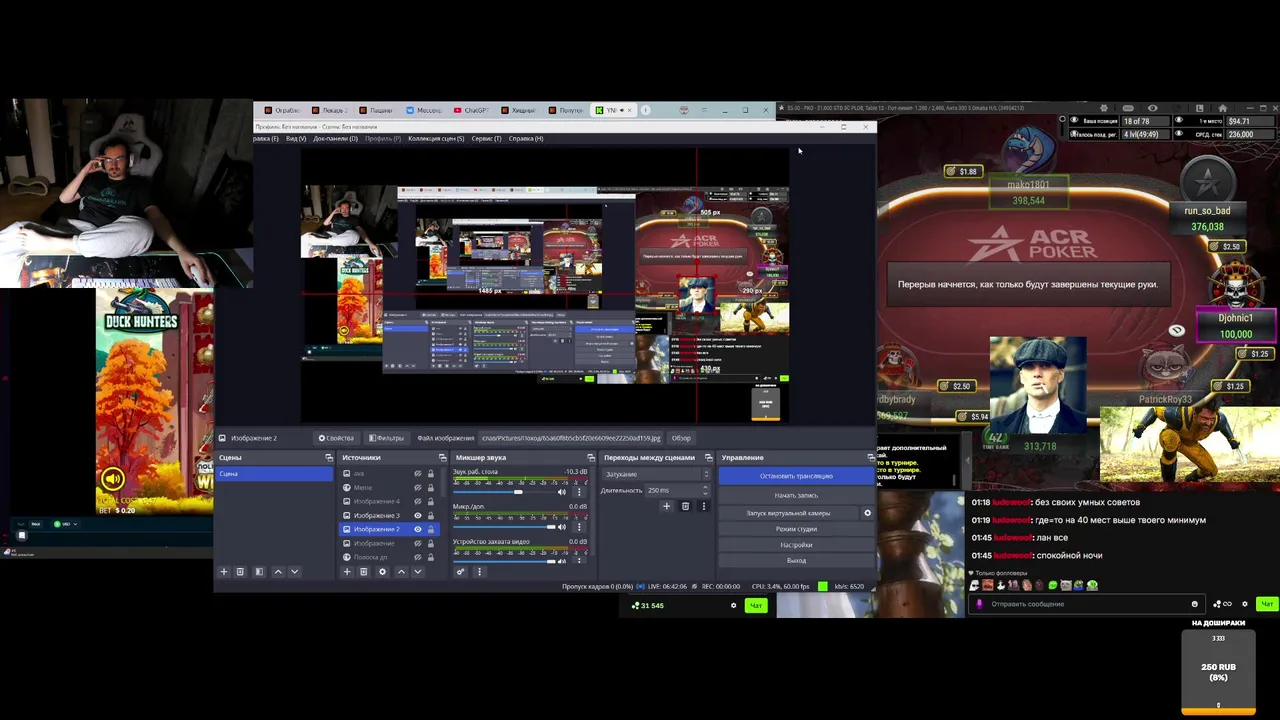Open OBS Настройки button
This screenshot has height=720, width=1280.
[796, 545]
